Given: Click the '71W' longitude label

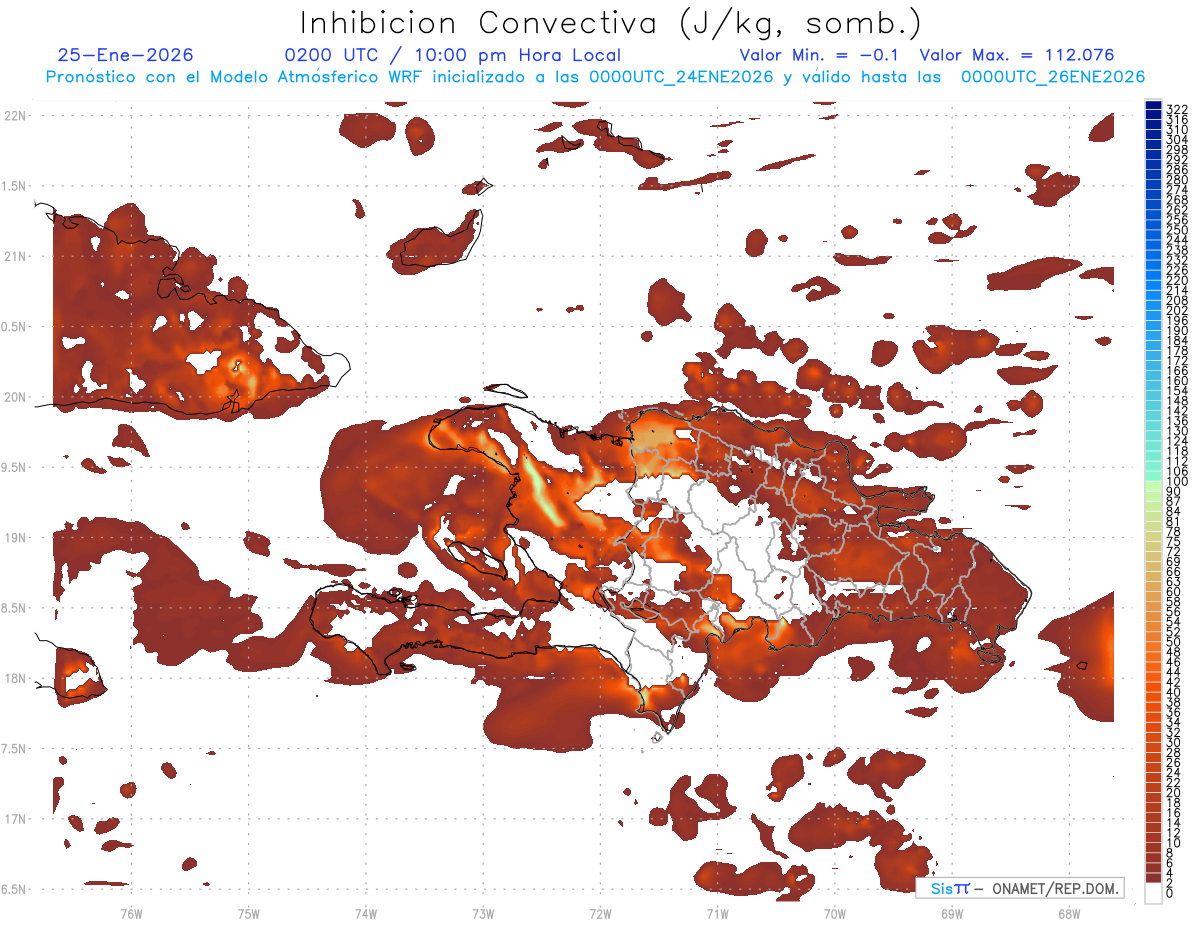Looking at the screenshot, I should pos(717,913).
